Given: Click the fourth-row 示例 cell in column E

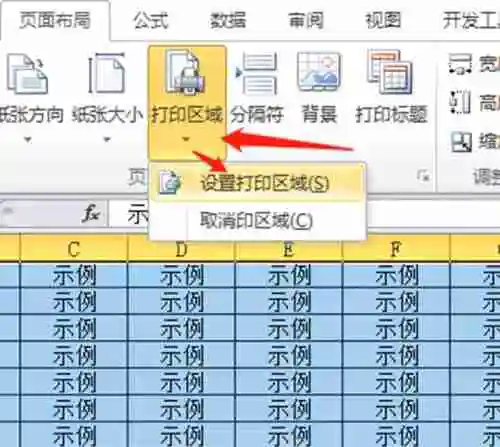Looking at the screenshot, I should coord(289,355).
